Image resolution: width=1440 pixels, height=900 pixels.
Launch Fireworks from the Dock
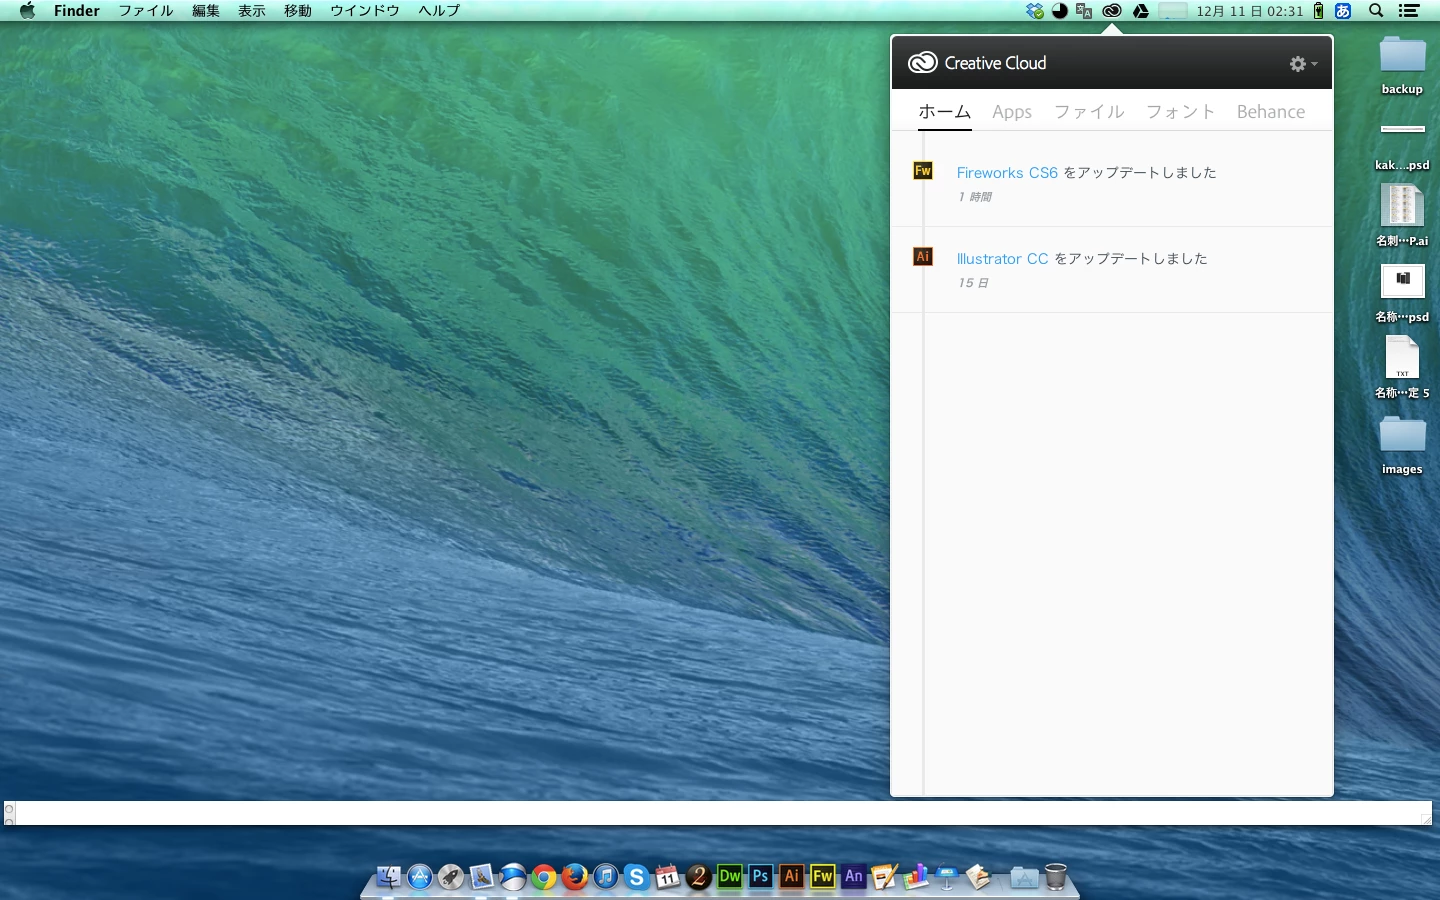823,877
